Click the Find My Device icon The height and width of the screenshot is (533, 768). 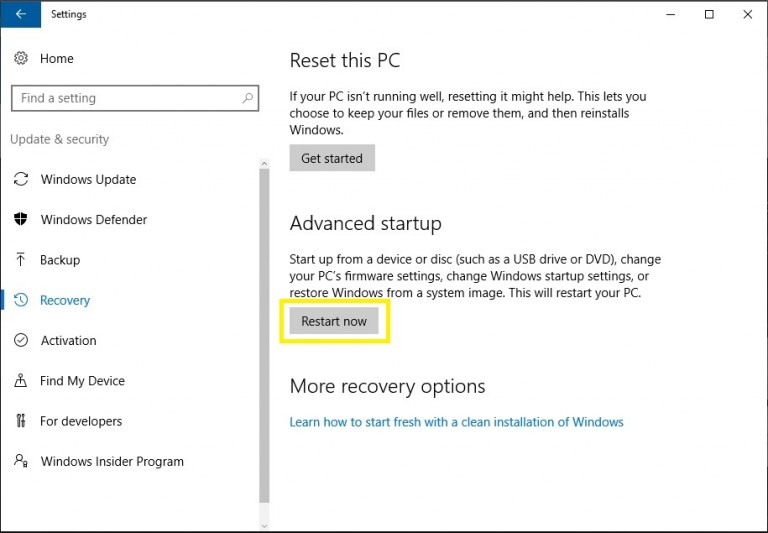pyautogui.click(x=21, y=381)
